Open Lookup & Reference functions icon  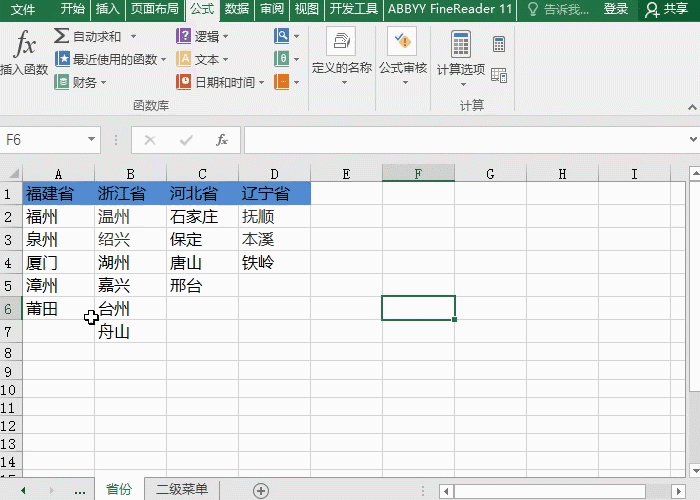click(282, 36)
